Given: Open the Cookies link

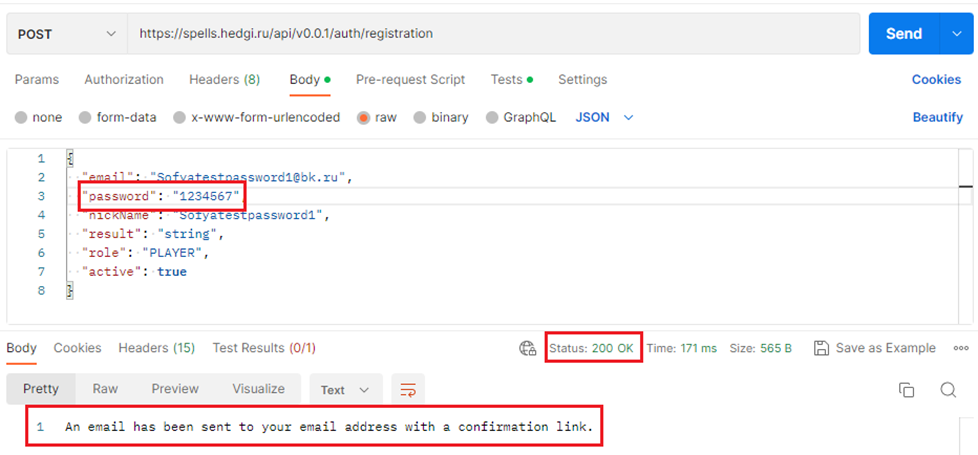Looking at the screenshot, I should [x=936, y=80].
